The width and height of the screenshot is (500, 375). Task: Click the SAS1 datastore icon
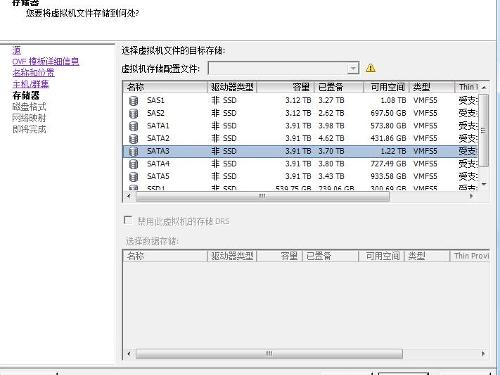click(x=133, y=101)
